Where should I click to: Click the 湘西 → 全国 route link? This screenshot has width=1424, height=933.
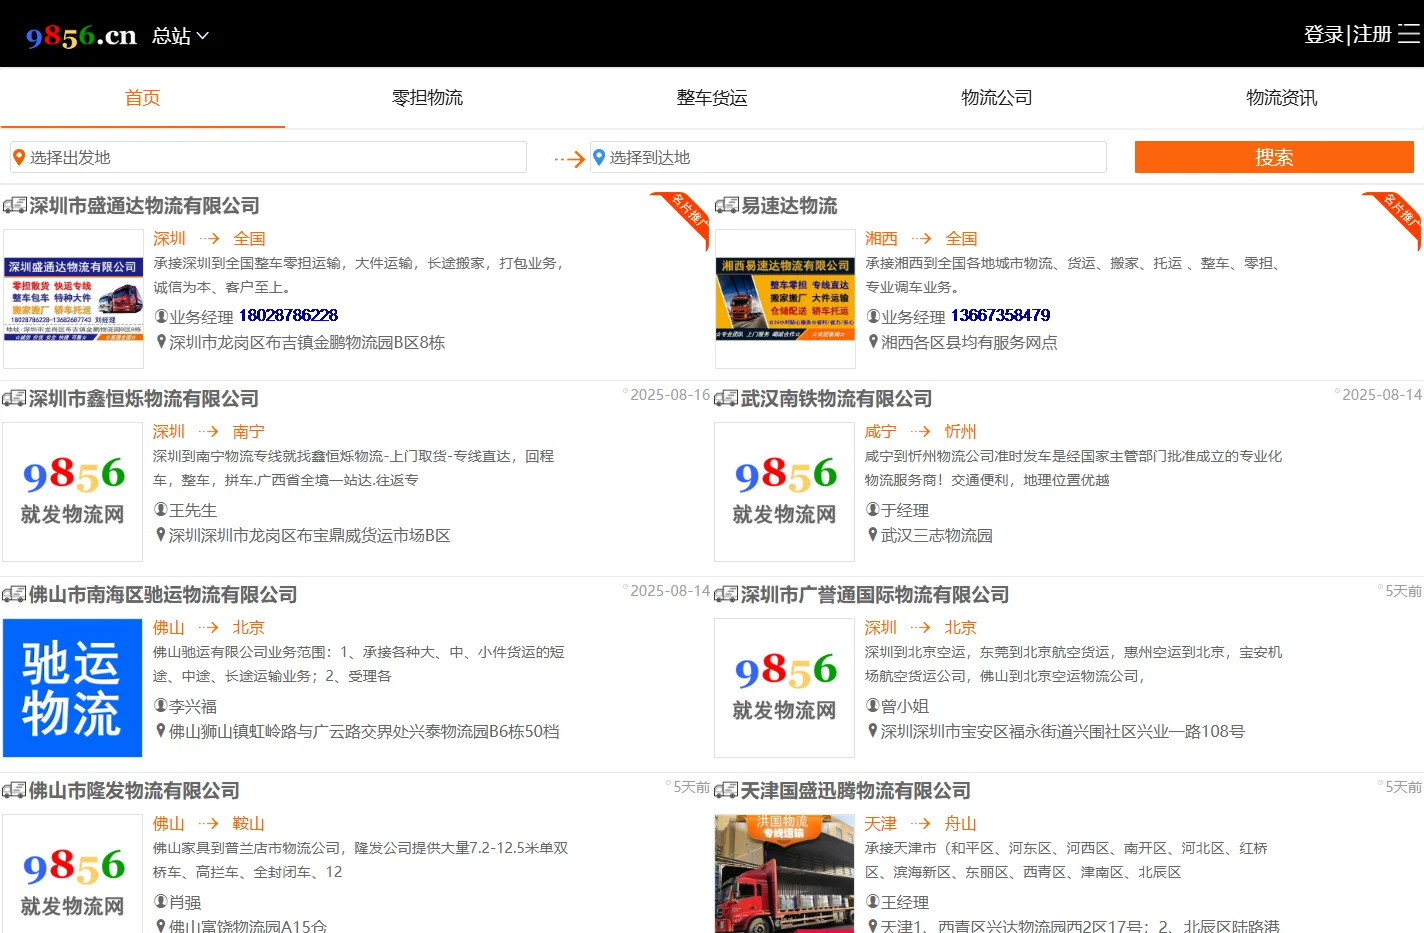pyautogui.click(x=921, y=239)
